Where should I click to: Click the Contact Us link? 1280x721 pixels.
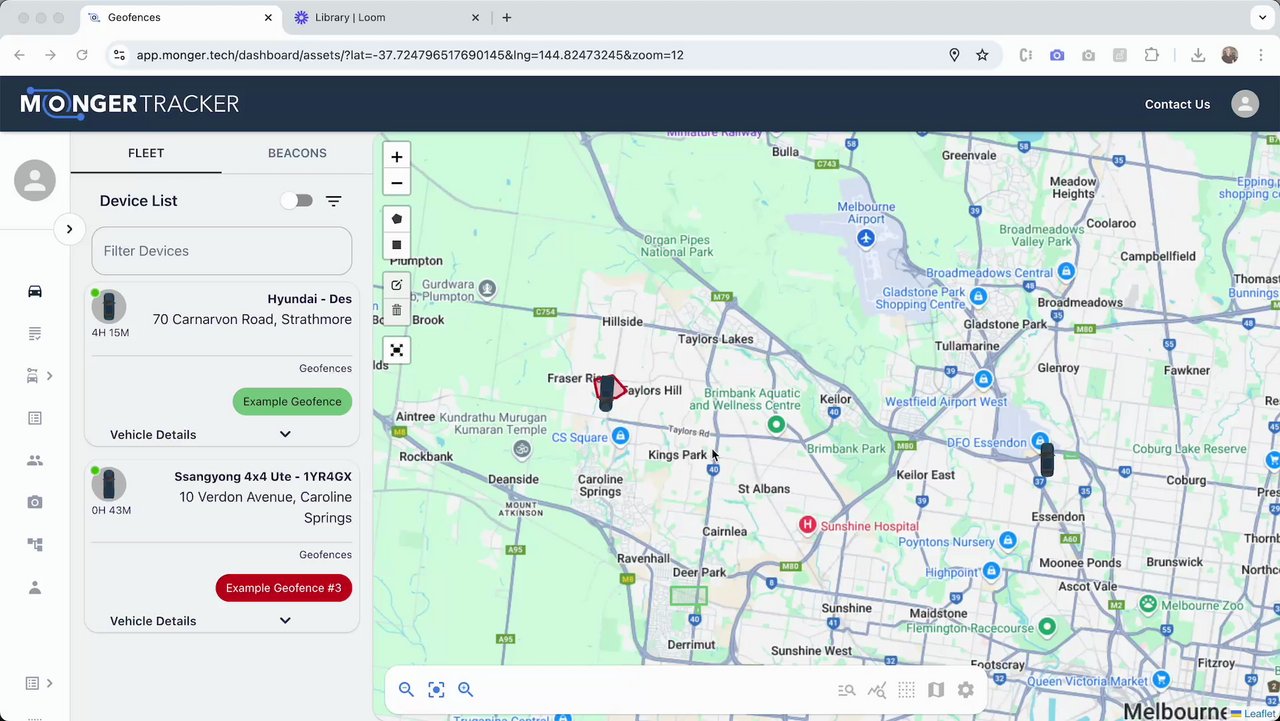point(1177,104)
